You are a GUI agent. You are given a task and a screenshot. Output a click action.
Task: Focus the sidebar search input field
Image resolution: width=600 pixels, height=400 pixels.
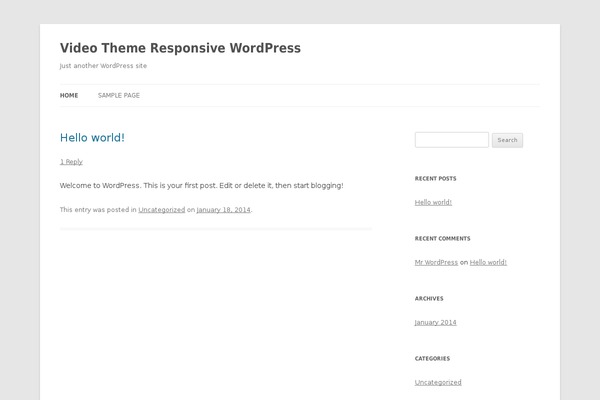click(452, 140)
